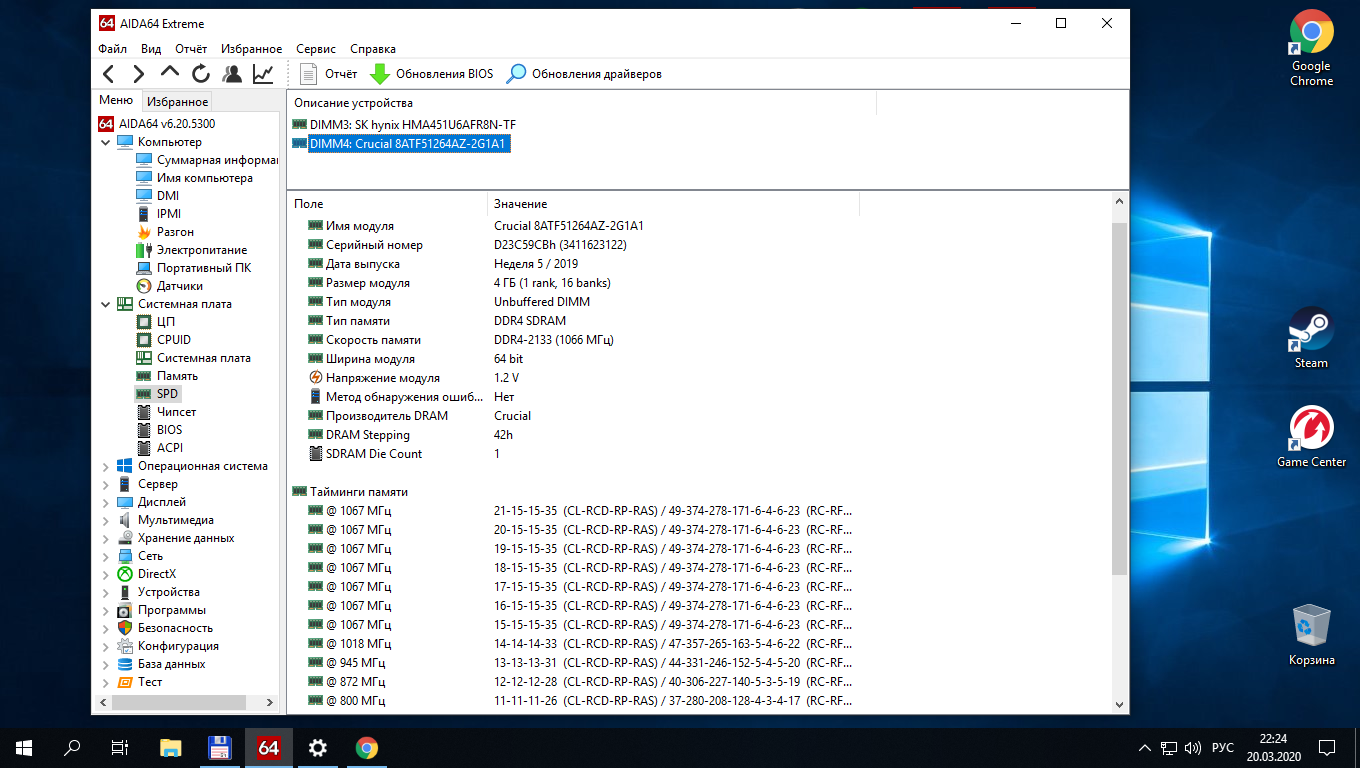Open the graph chart toolbar icon

pos(263,73)
